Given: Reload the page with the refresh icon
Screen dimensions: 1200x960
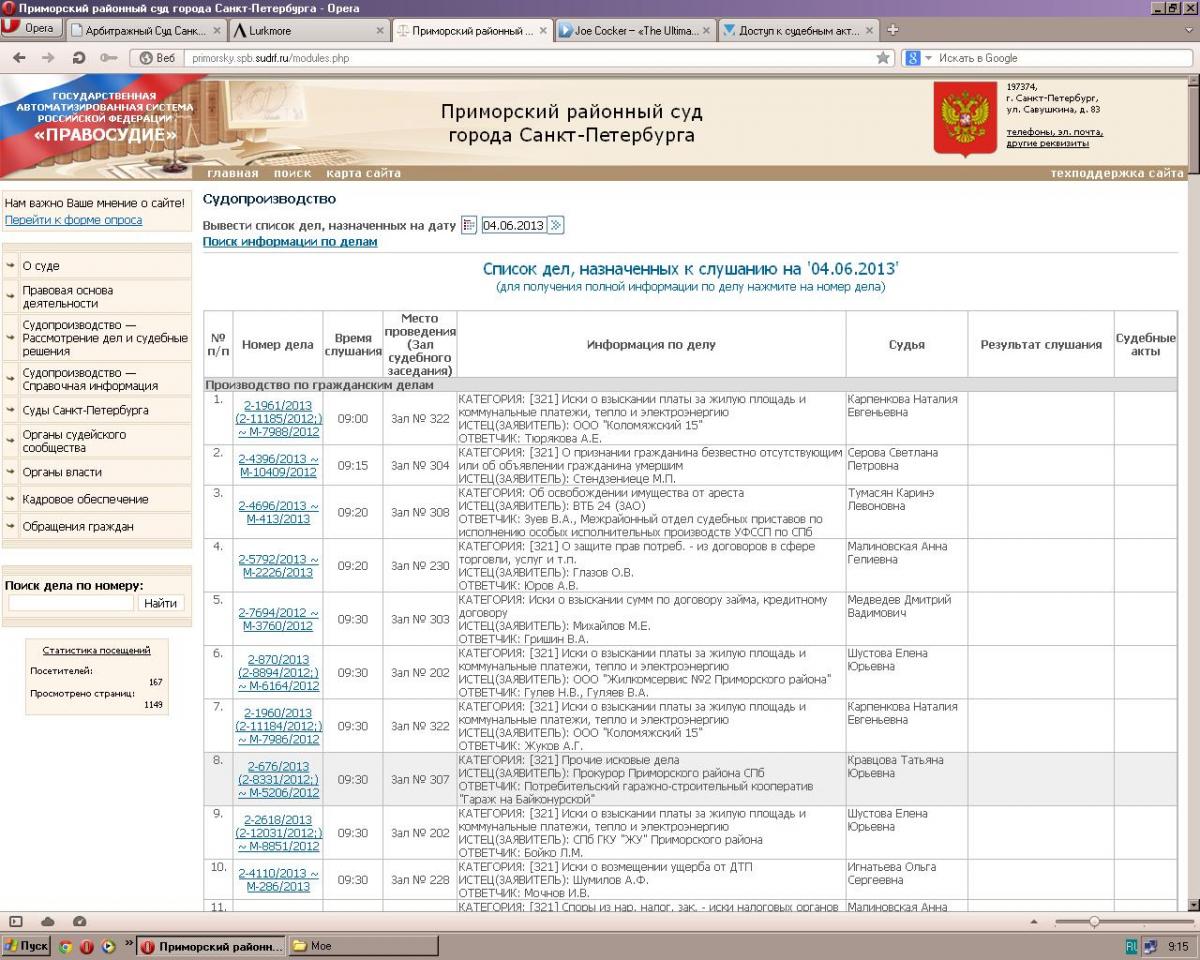Looking at the screenshot, I should 79,58.
